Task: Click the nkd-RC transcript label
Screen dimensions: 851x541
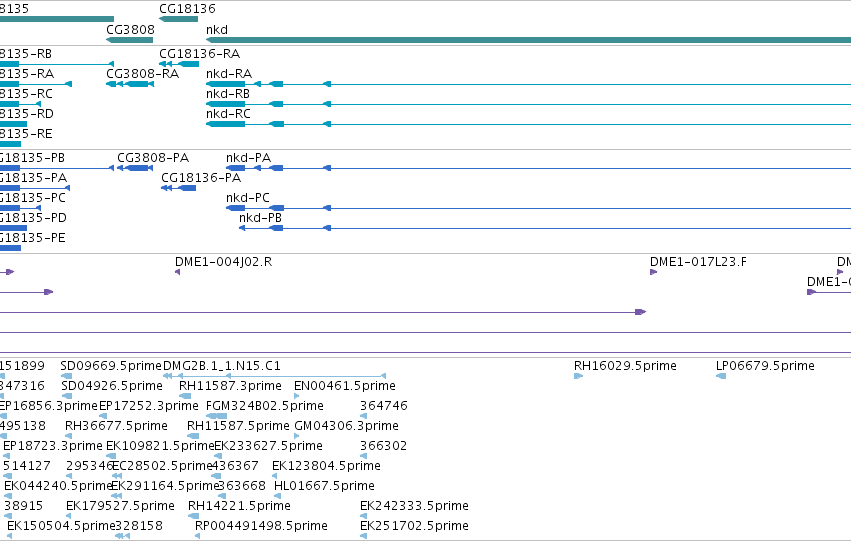Action: pyautogui.click(x=228, y=114)
